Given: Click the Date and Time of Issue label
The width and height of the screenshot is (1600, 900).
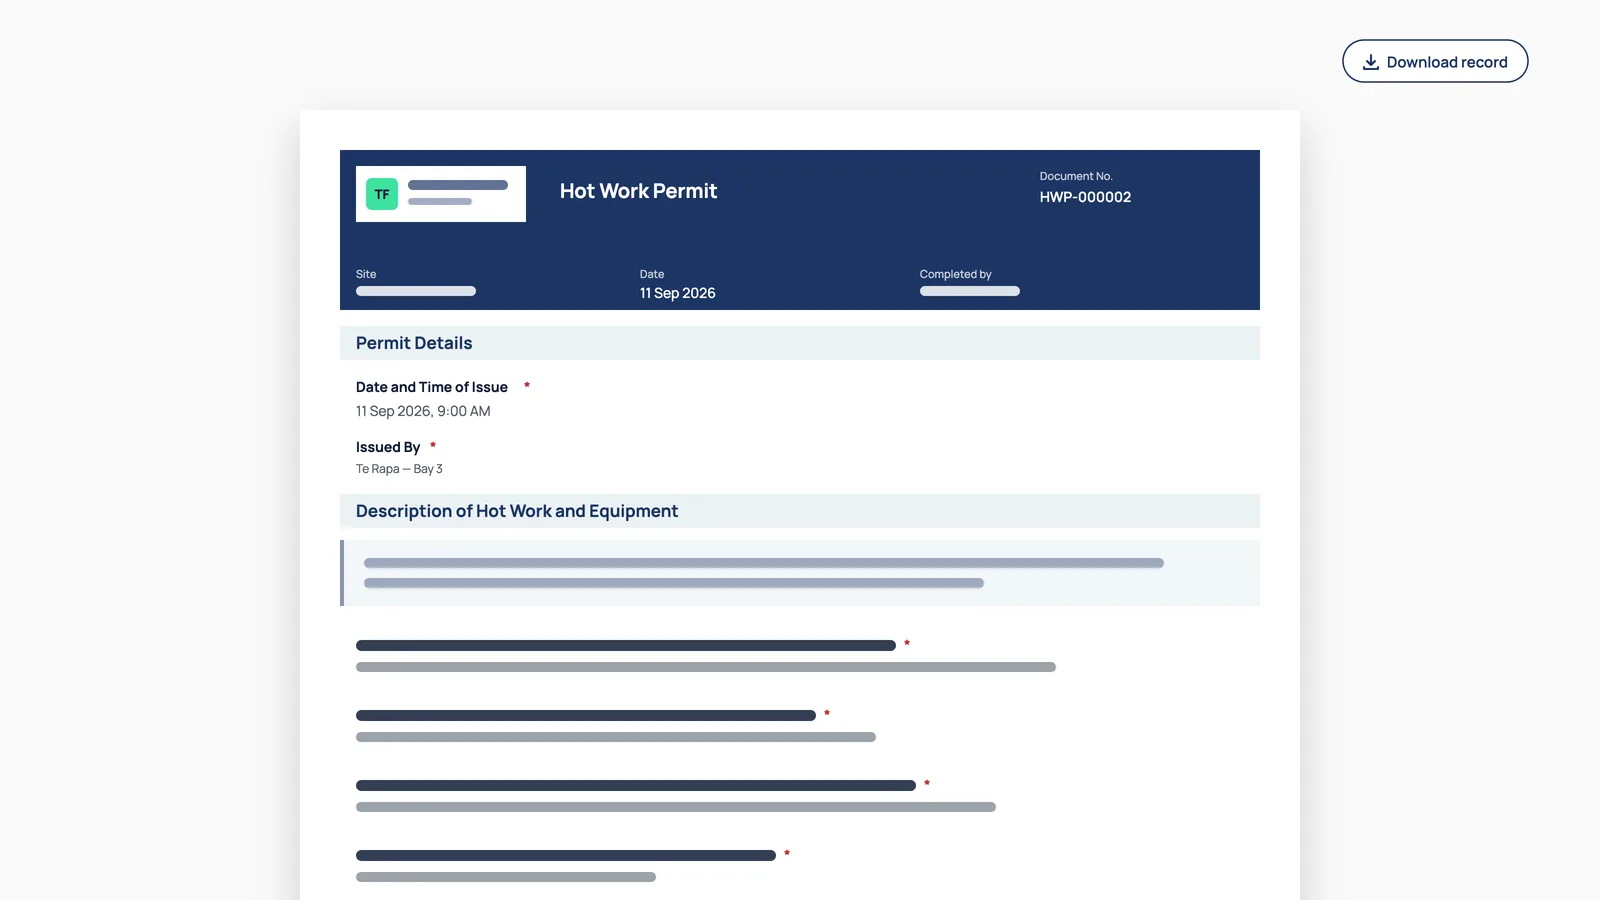Looking at the screenshot, I should [x=432, y=387].
